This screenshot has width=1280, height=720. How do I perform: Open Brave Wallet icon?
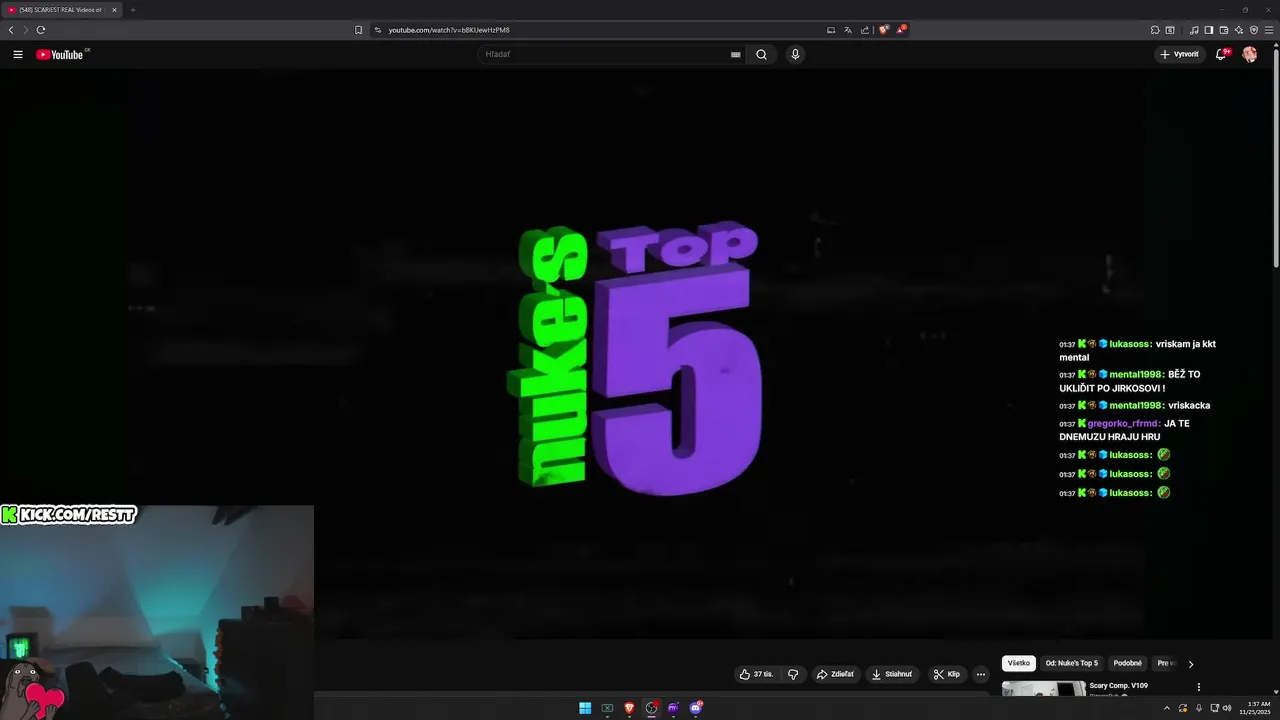coord(1224,30)
